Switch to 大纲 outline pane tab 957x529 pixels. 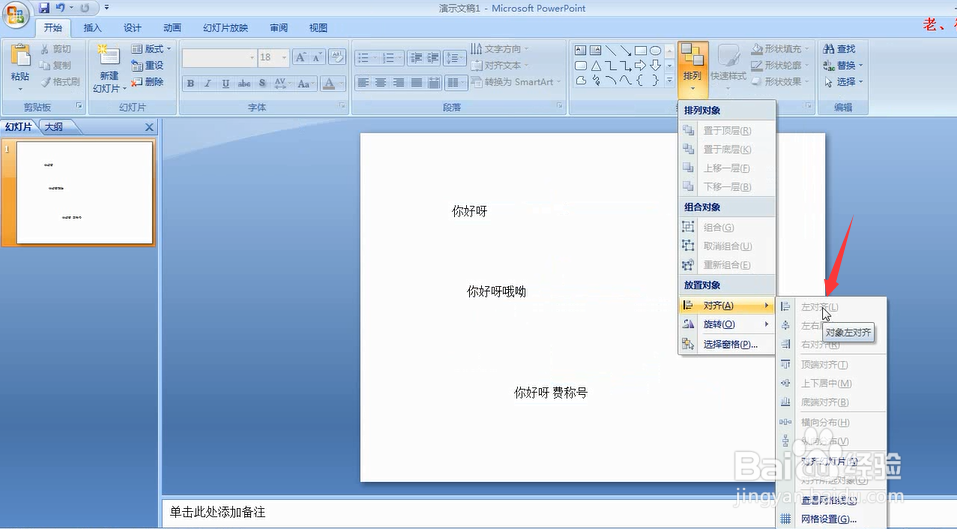tap(54, 127)
